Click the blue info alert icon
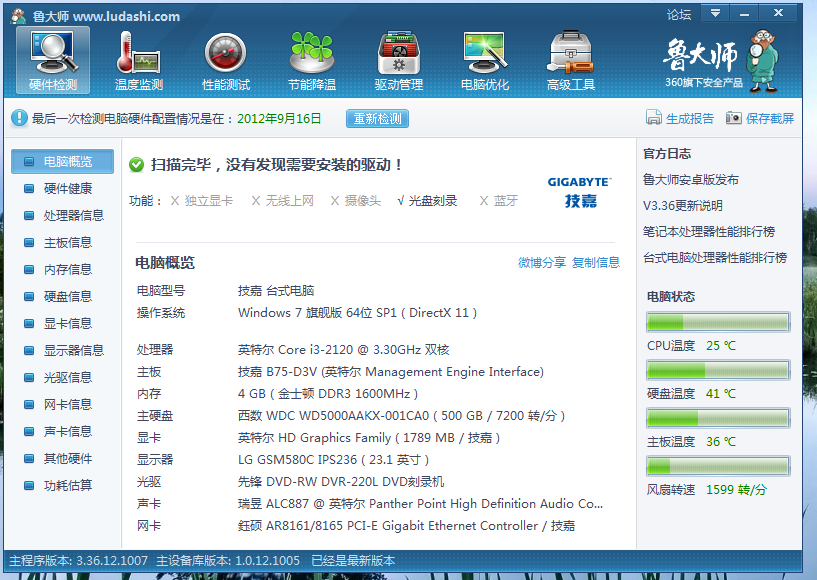The width and height of the screenshot is (817, 580). click(19, 118)
